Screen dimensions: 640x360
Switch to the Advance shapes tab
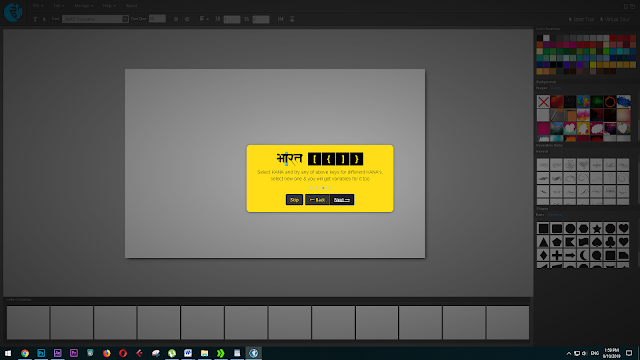point(555,215)
